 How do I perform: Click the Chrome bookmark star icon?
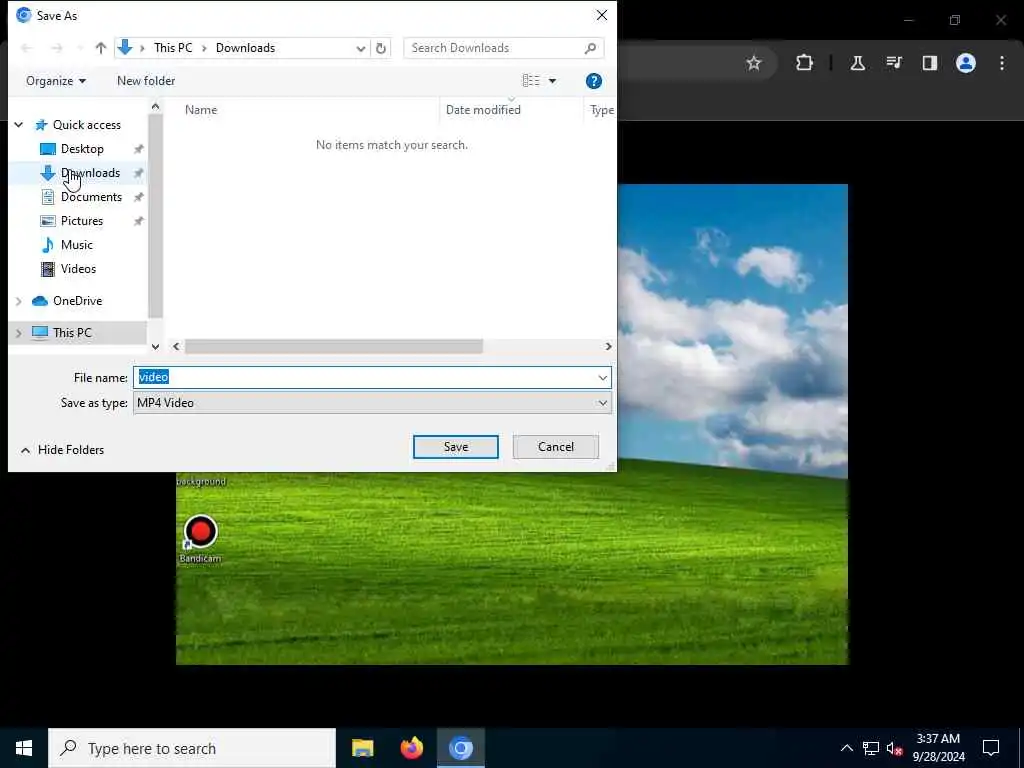[x=754, y=63]
